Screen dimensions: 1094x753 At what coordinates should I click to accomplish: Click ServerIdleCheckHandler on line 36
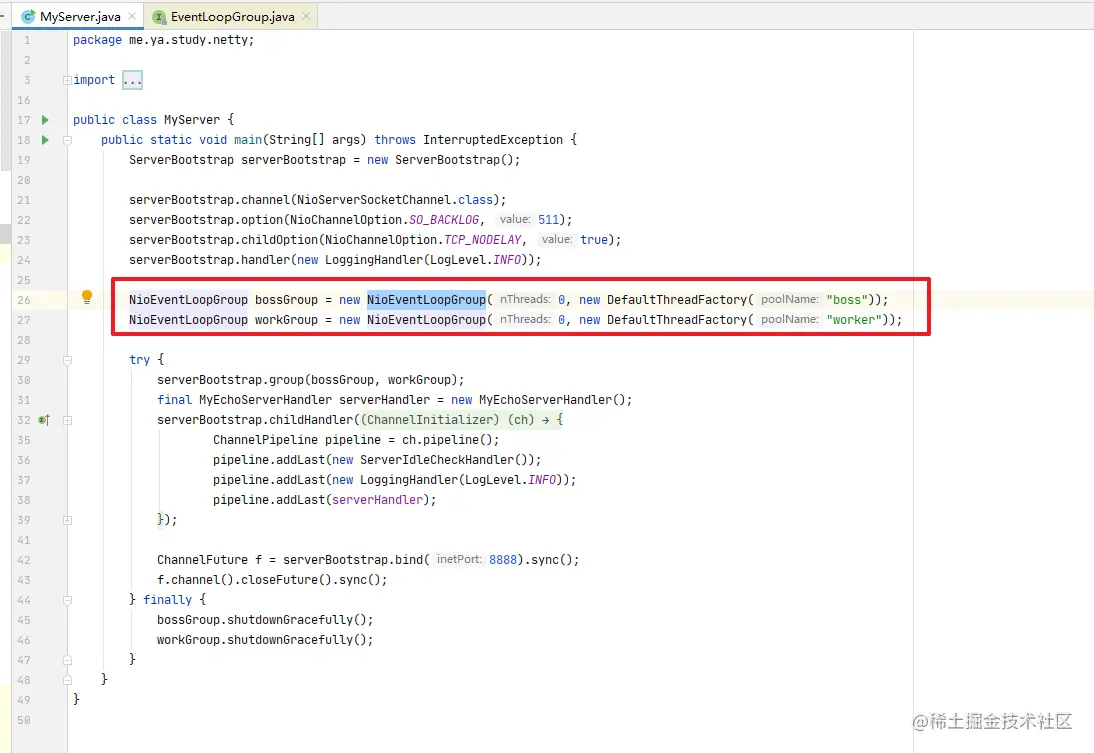[437, 460]
